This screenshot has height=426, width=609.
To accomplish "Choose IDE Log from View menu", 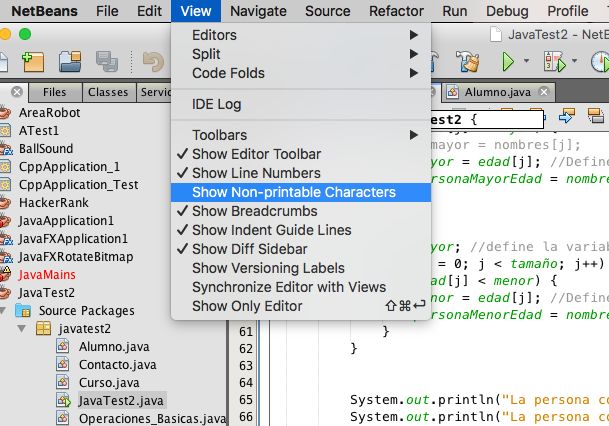I will [x=301, y=104].
